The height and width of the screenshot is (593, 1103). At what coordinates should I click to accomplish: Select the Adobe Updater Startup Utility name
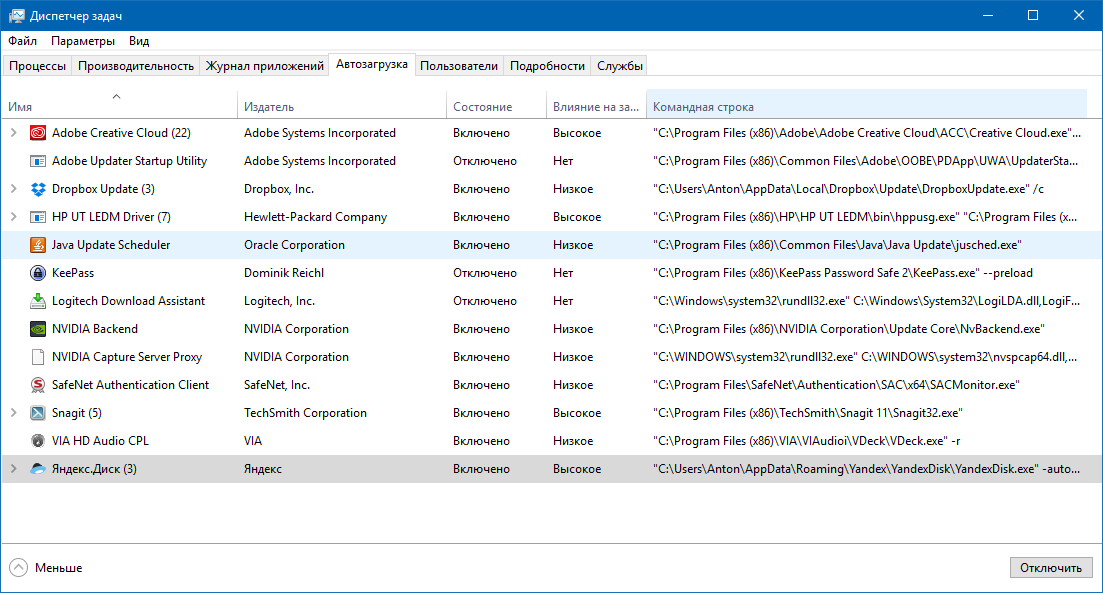(129, 161)
